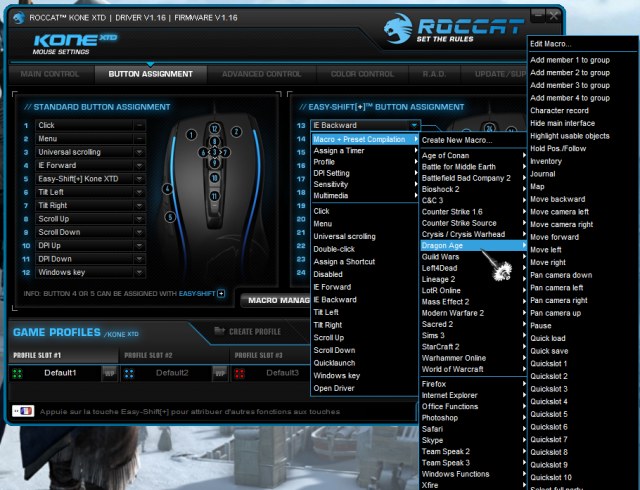The image size is (640, 490).
Task: Click mouse button marker 11 on diagram
Action: coord(215,196)
